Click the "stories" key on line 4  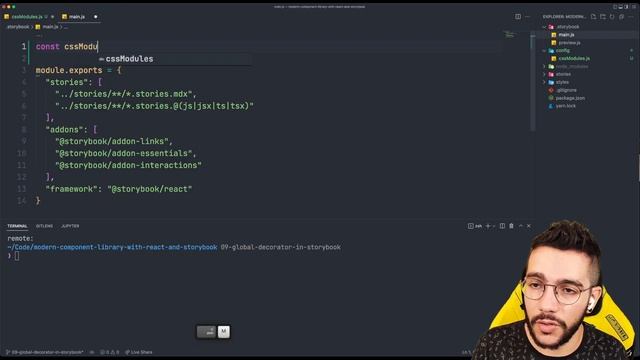[x=69, y=82]
